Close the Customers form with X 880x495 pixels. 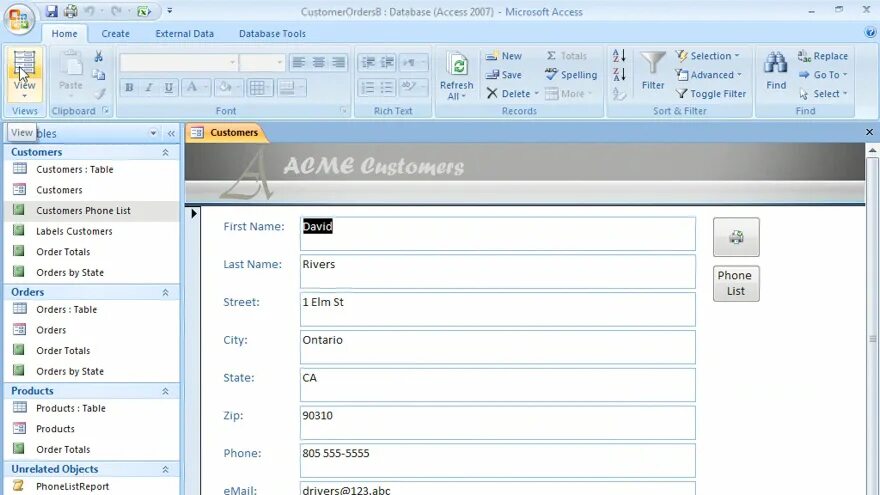pyautogui.click(x=869, y=132)
